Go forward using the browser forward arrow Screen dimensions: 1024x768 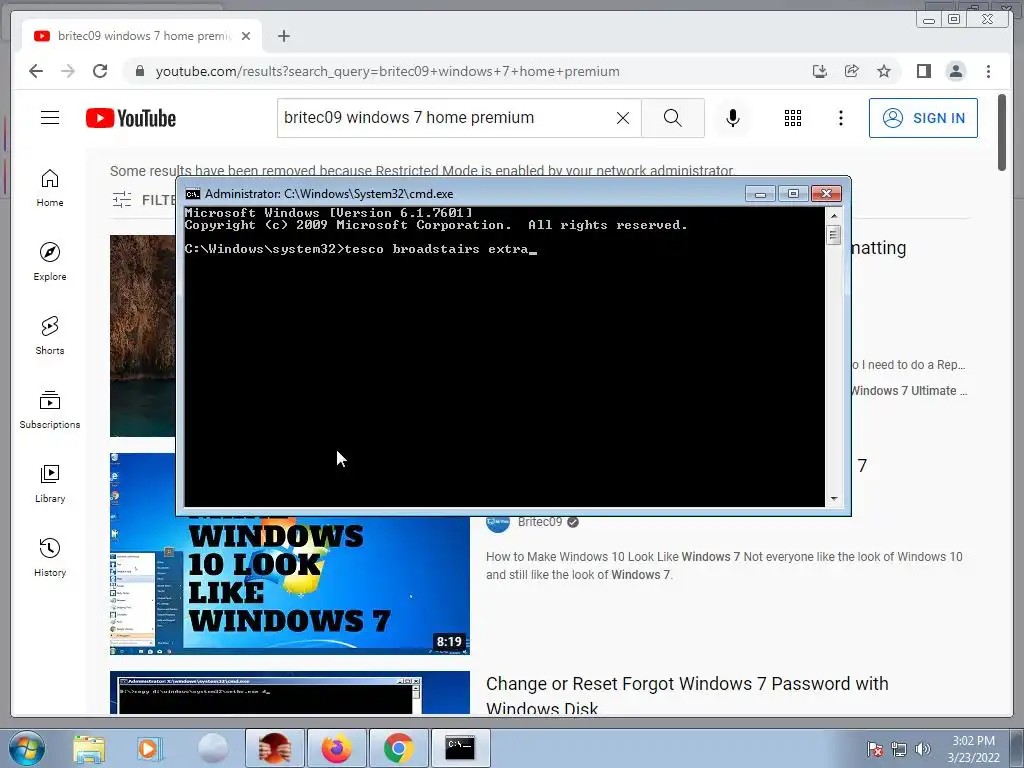tap(68, 71)
